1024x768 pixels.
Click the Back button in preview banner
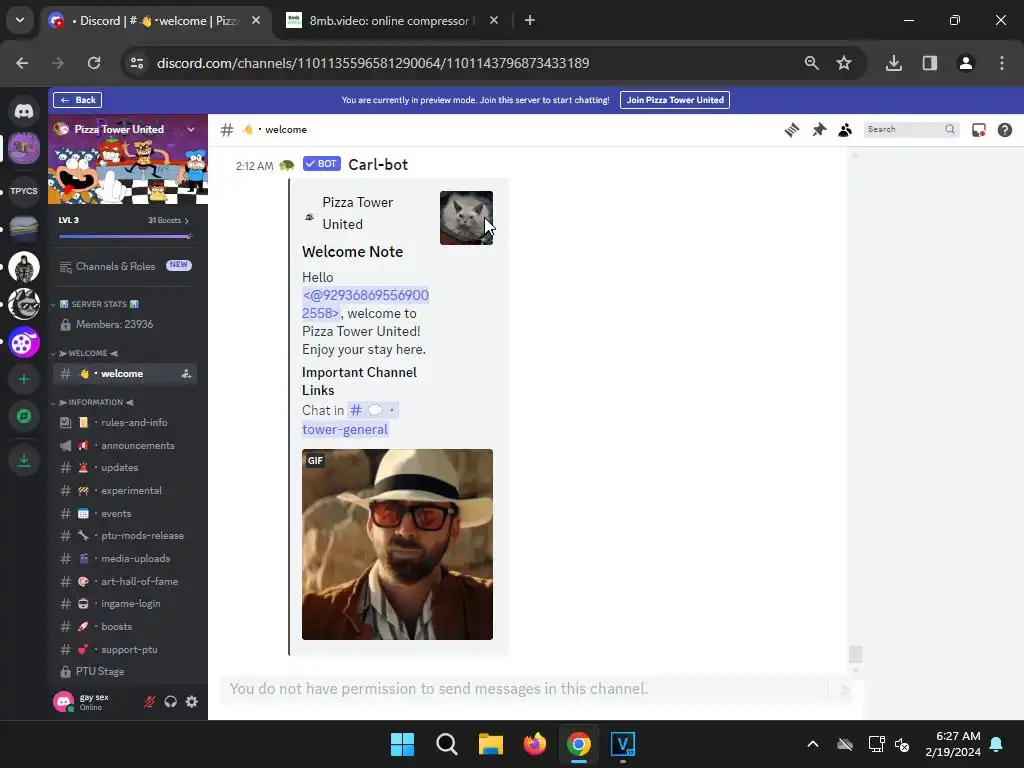click(x=77, y=100)
